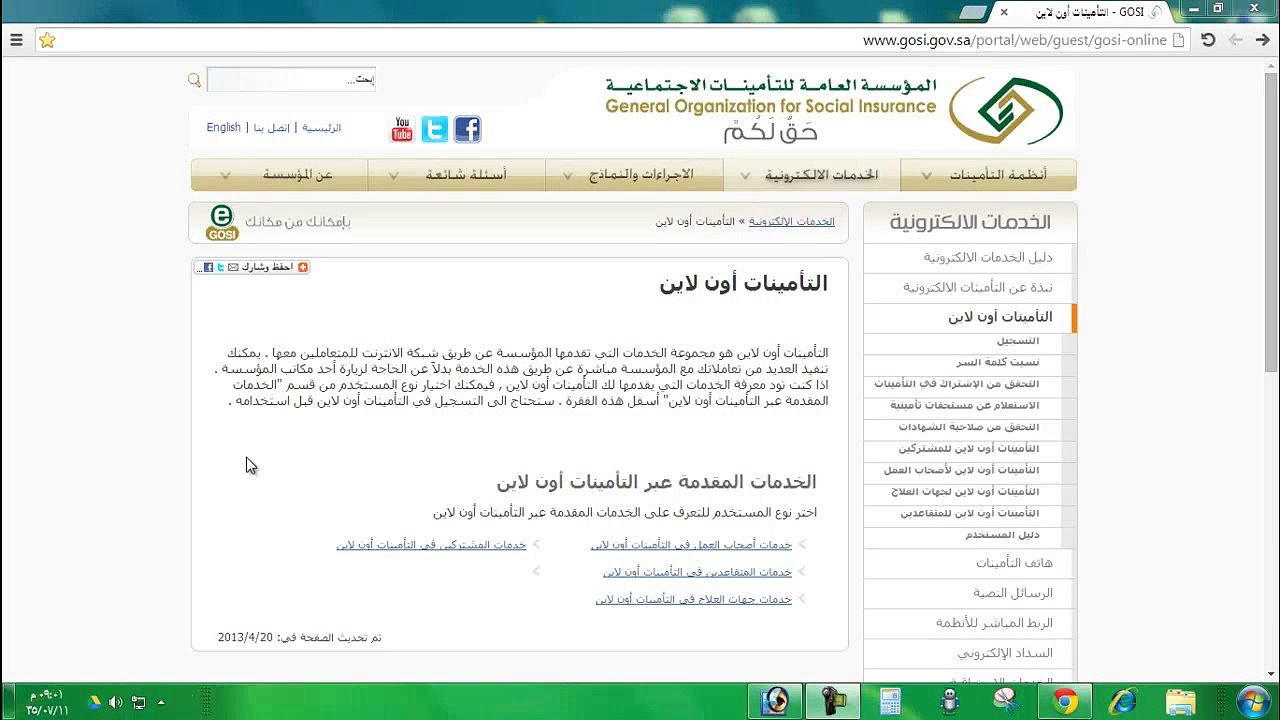Screen dimensions: 1280x720
Task: Open اتصل بنا contact link
Action: [271, 128]
